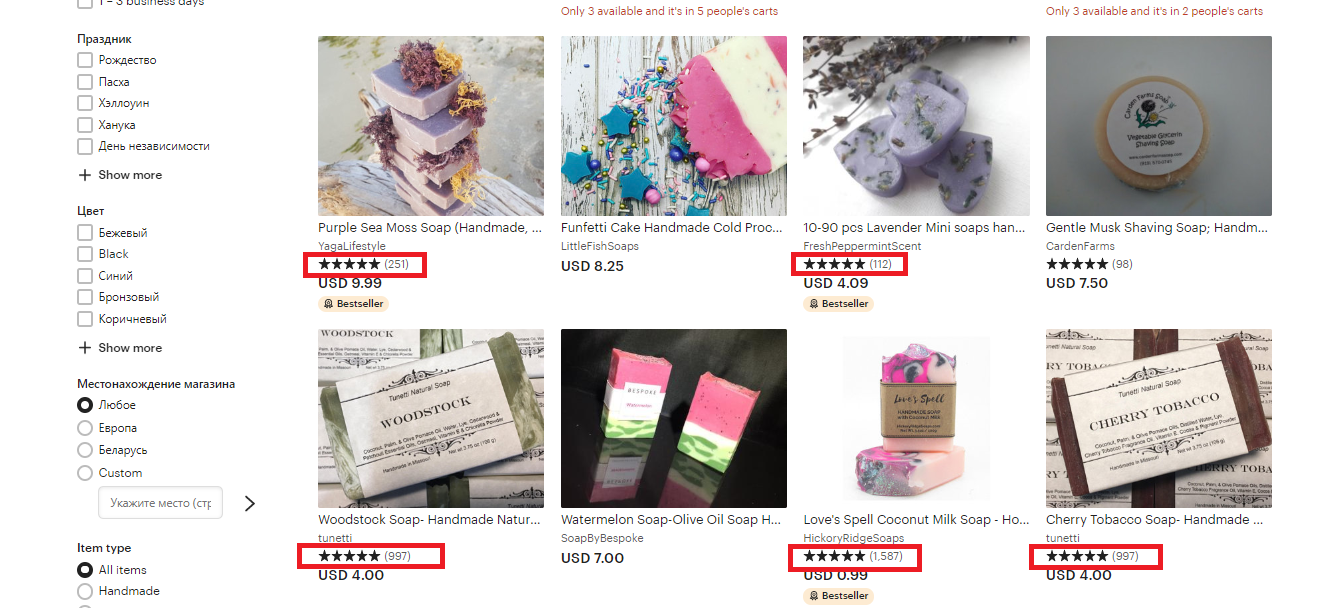Select the Handmade item type option
This screenshot has height=608, width=1343.
click(85, 591)
